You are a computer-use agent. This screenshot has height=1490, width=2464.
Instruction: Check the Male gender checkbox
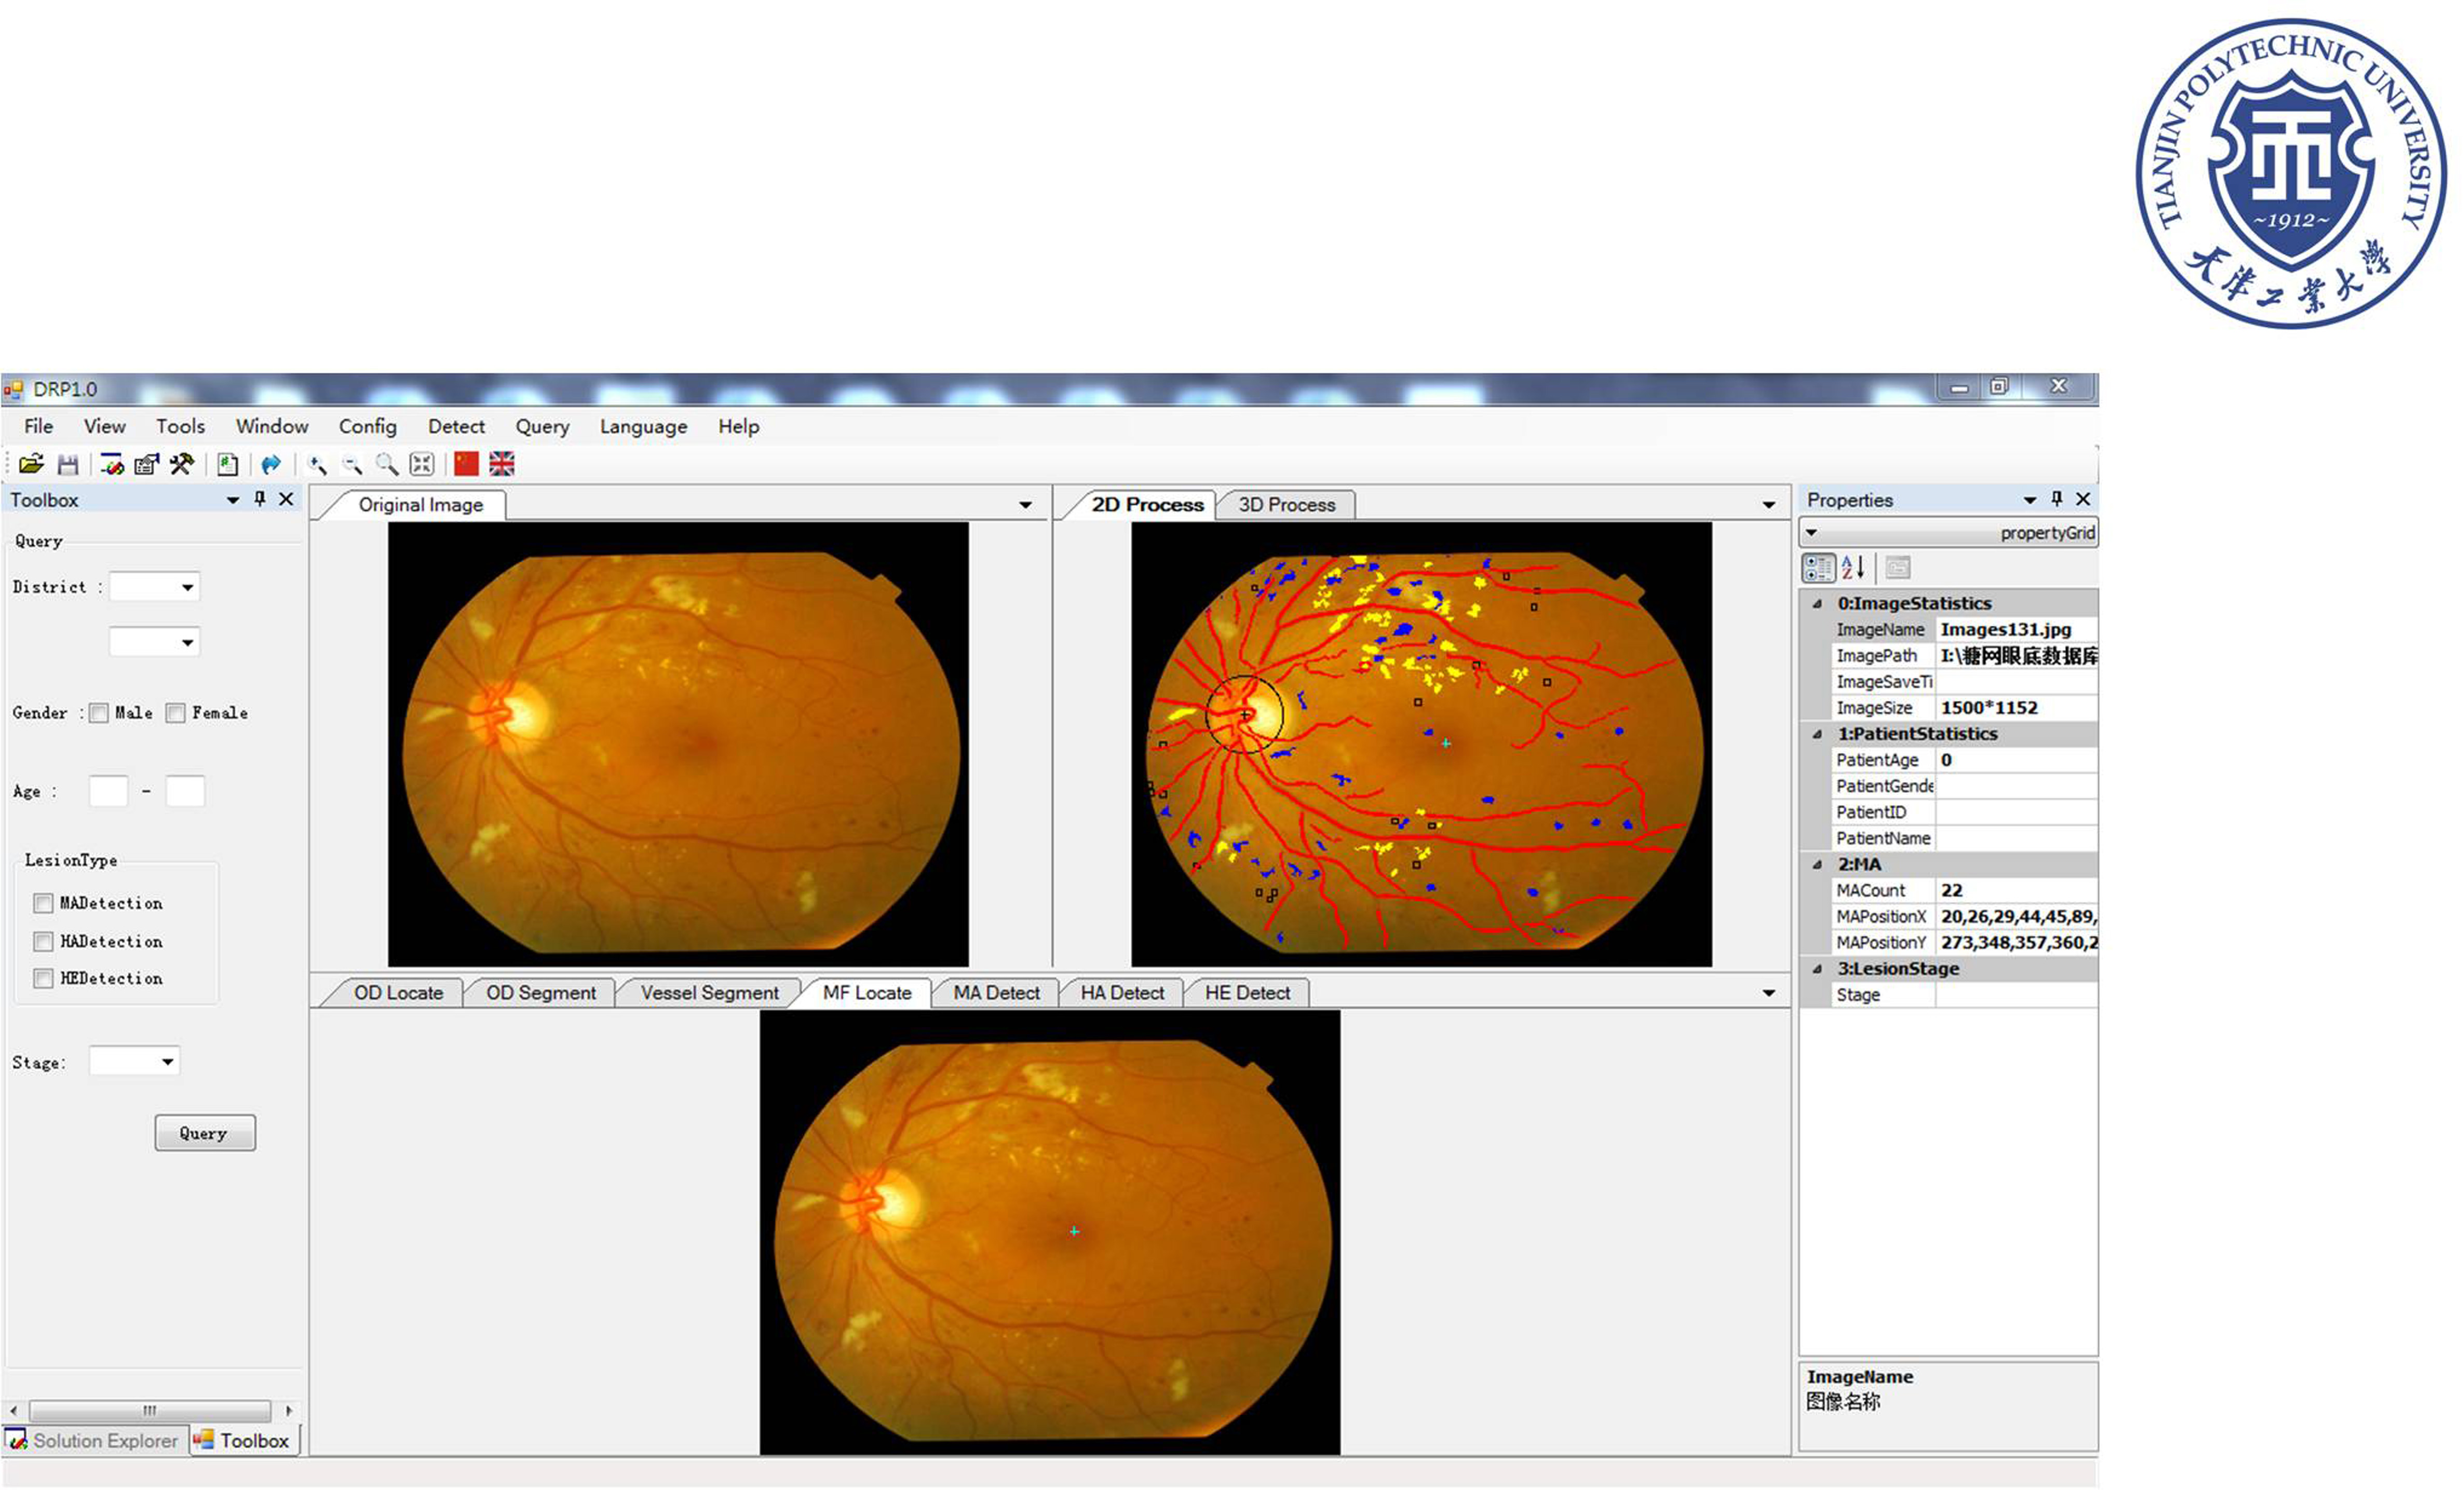[99, 713]
